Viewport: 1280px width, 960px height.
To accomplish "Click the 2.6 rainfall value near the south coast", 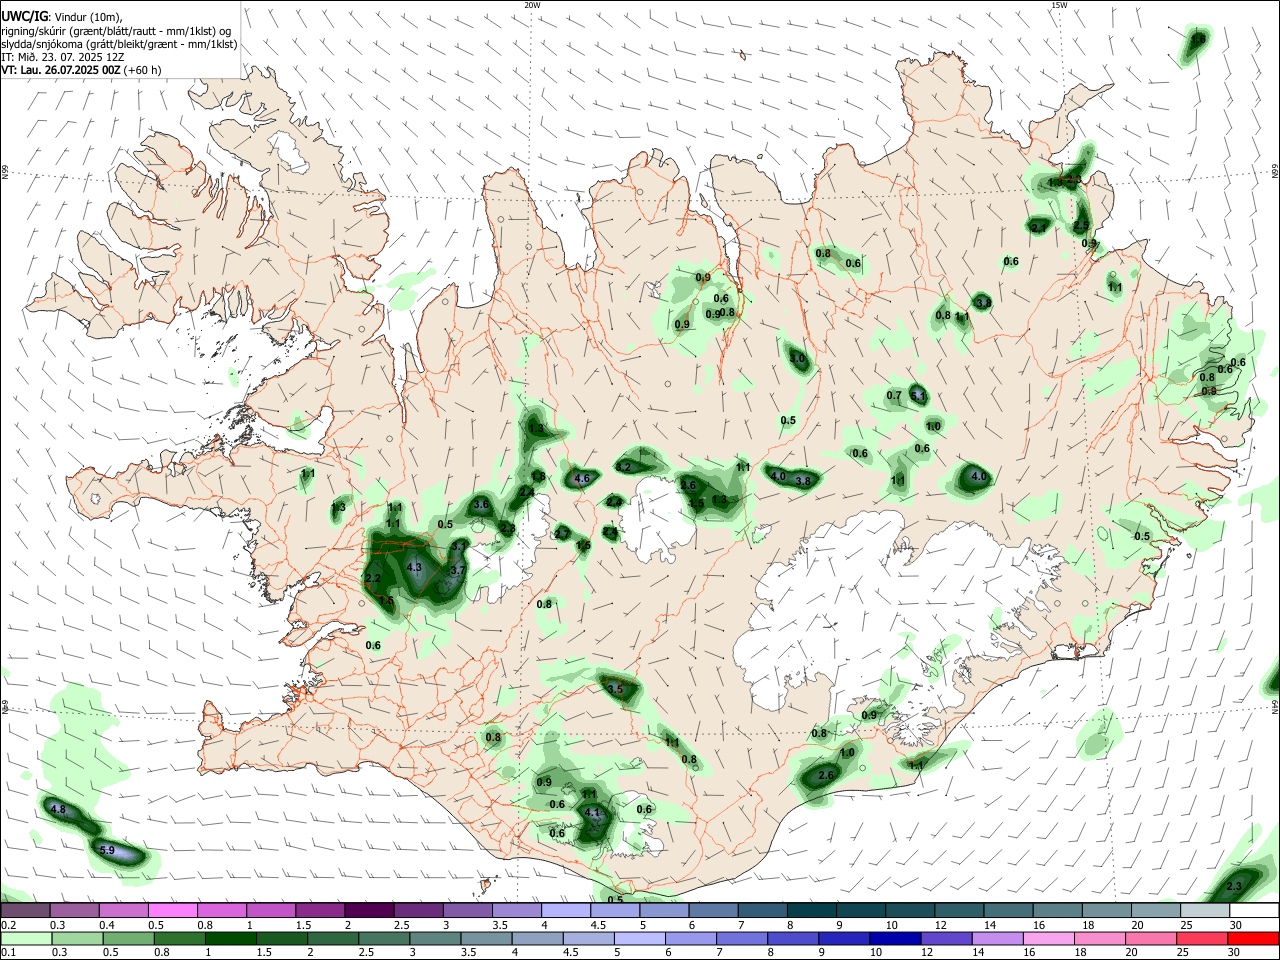I will [x=826, y=776].
